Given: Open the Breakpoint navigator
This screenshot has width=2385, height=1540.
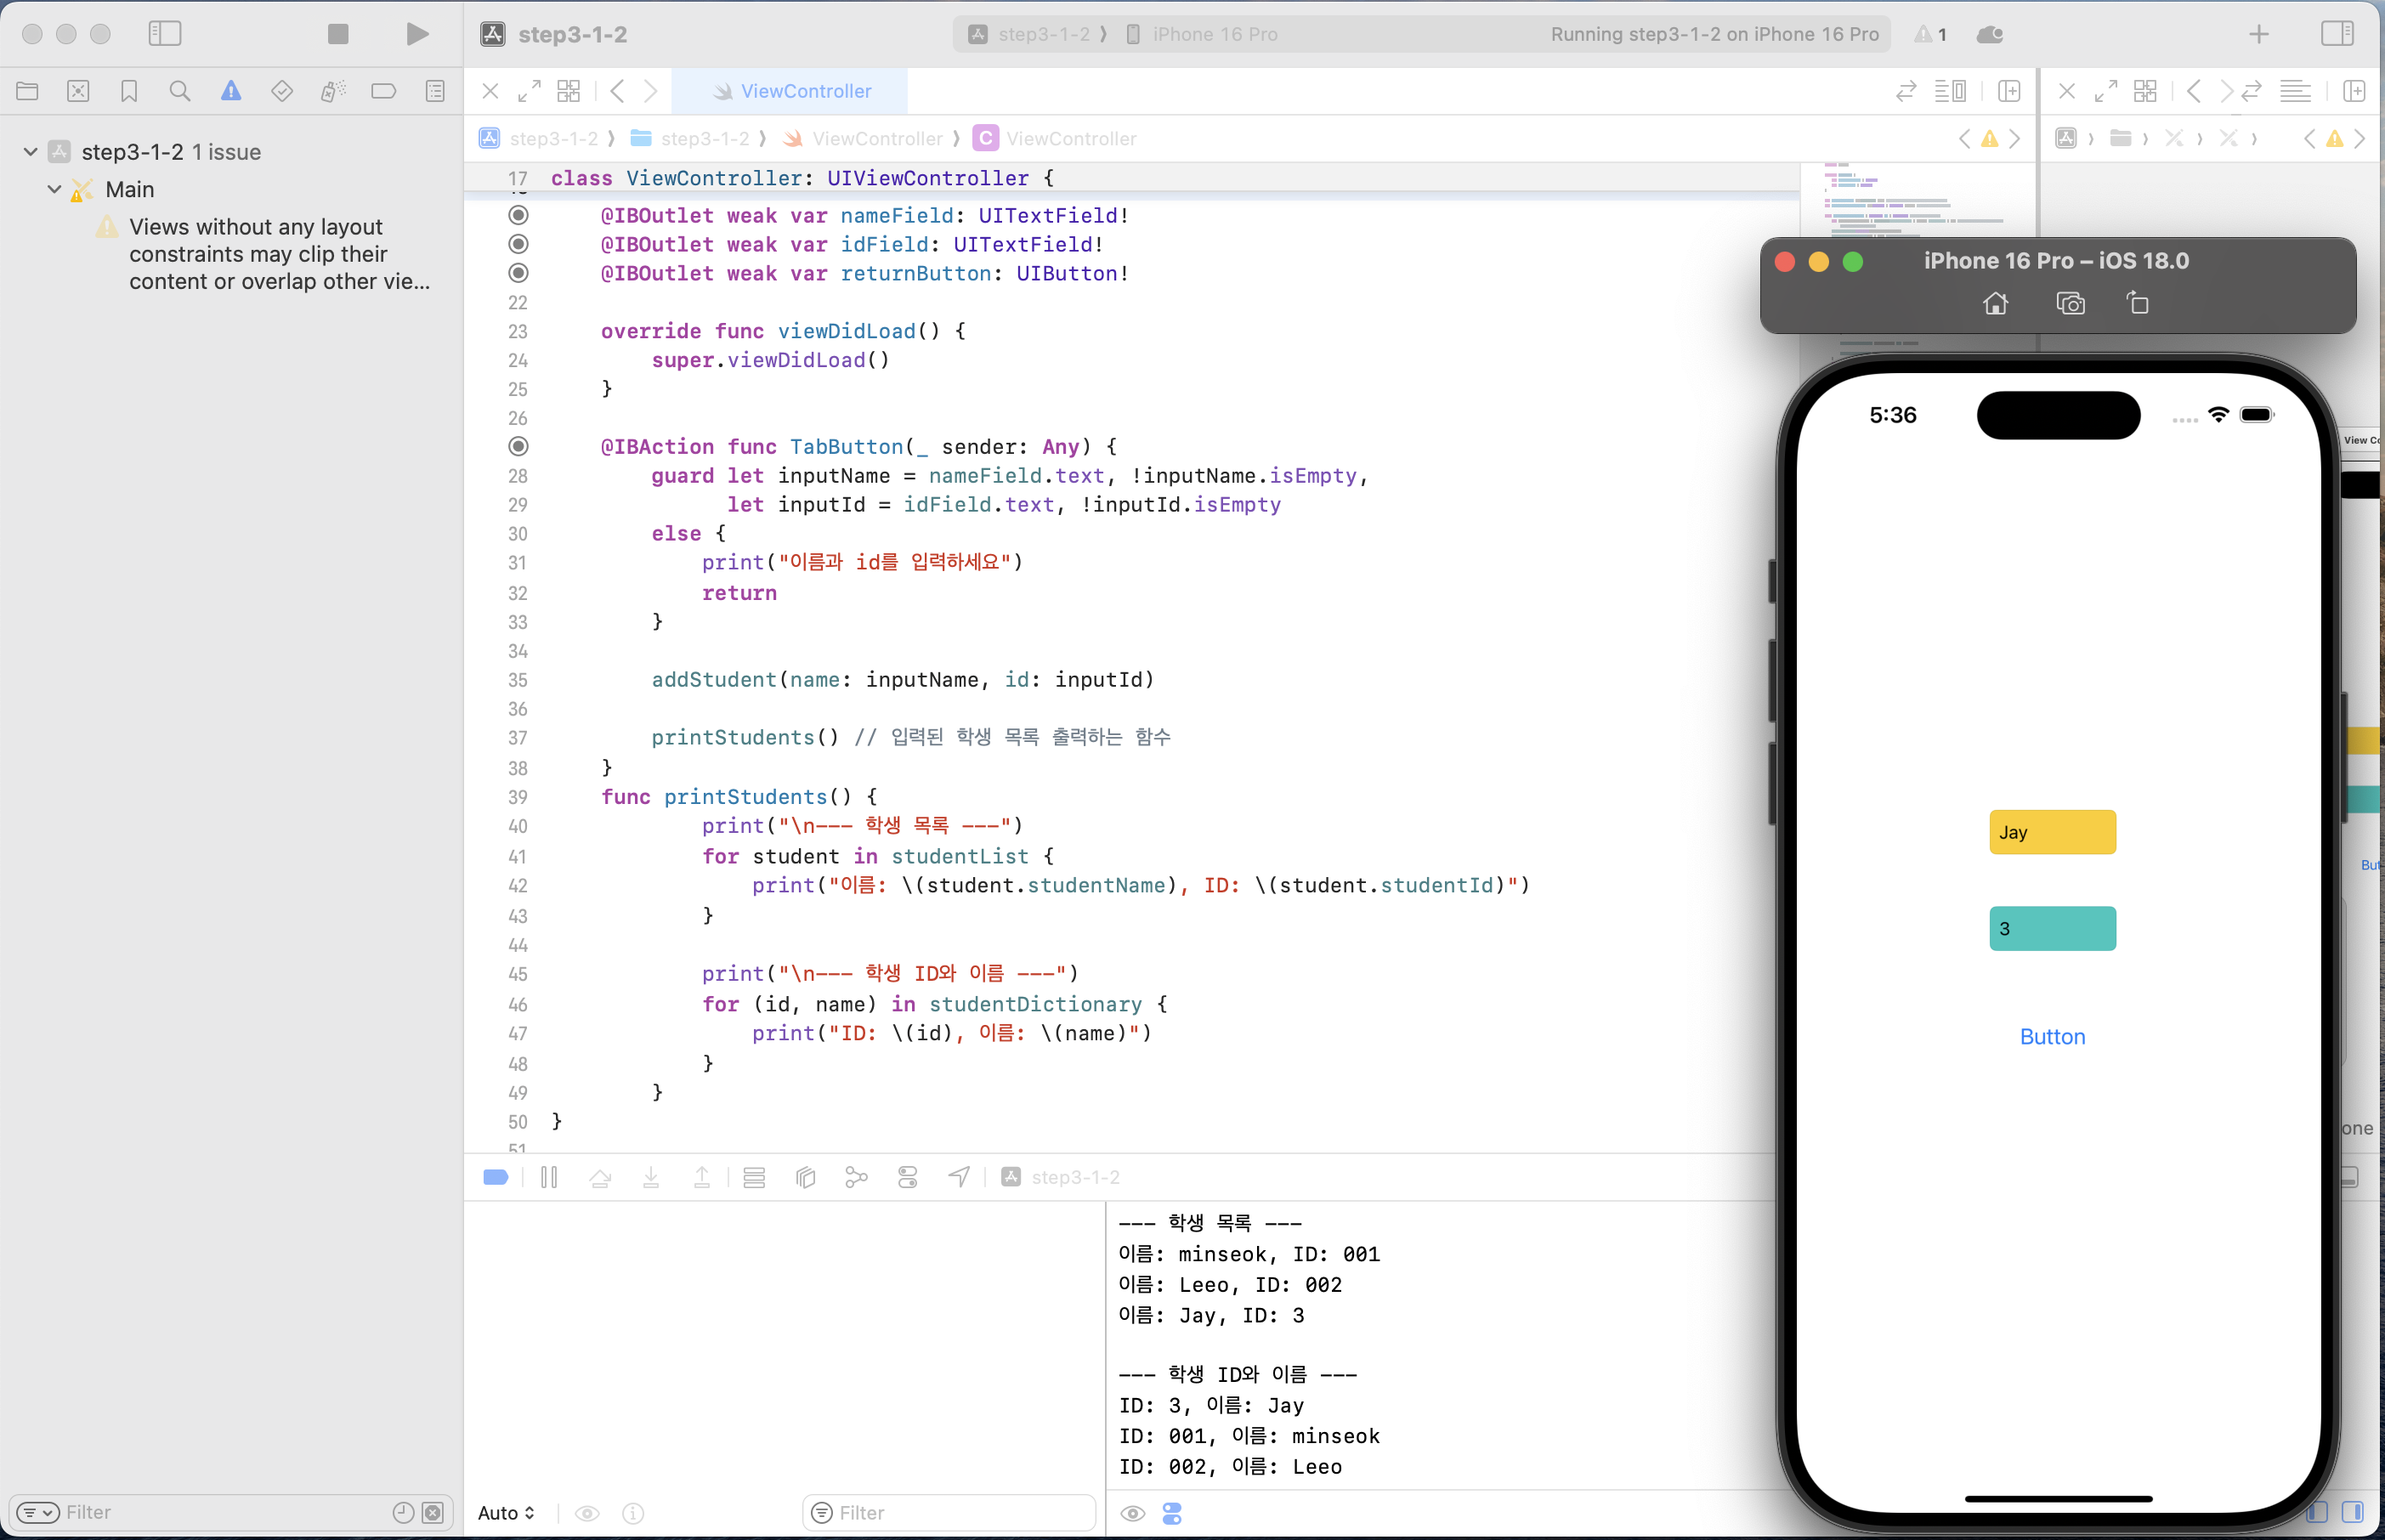Looking at the screenshot, I should tap(384, 91).
